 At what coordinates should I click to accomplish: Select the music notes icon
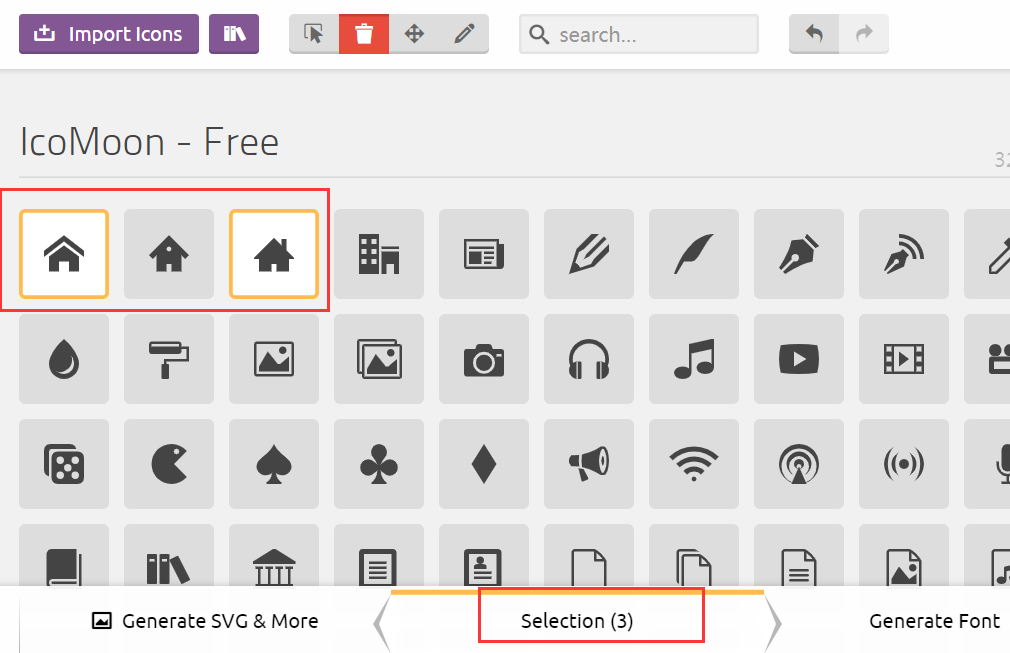tap(694, 359)
